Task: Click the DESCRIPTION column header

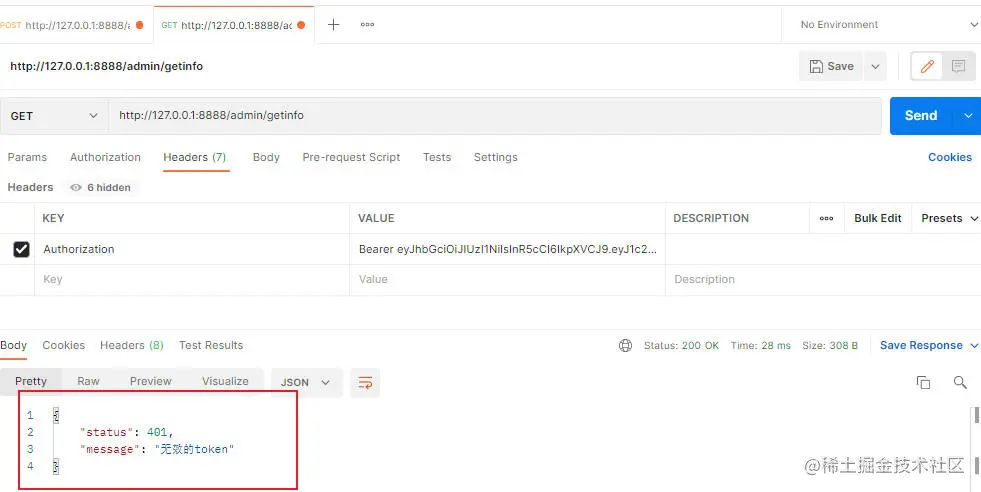Action: point(711,218)
